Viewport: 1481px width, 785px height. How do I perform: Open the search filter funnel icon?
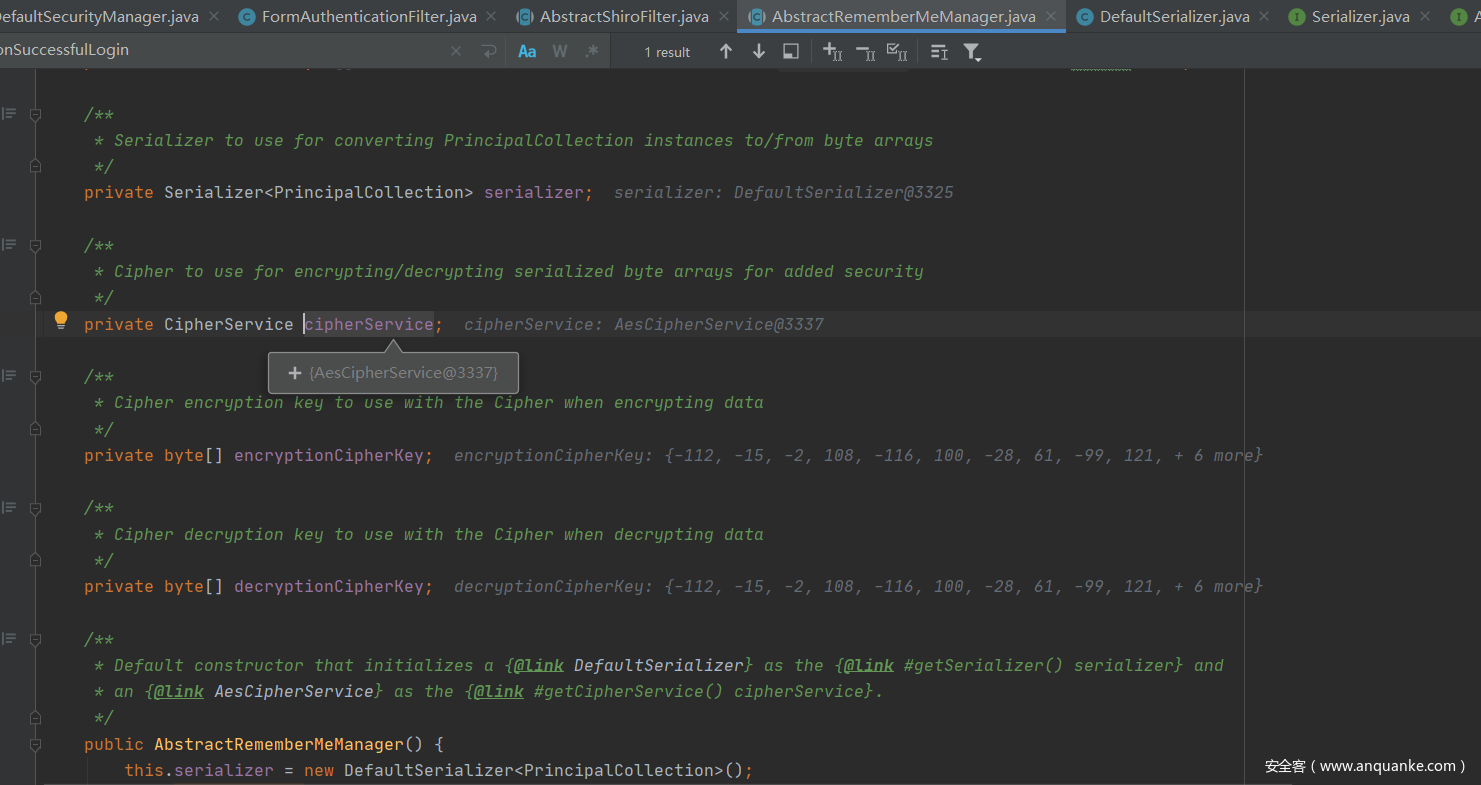[x=972, y=52]
